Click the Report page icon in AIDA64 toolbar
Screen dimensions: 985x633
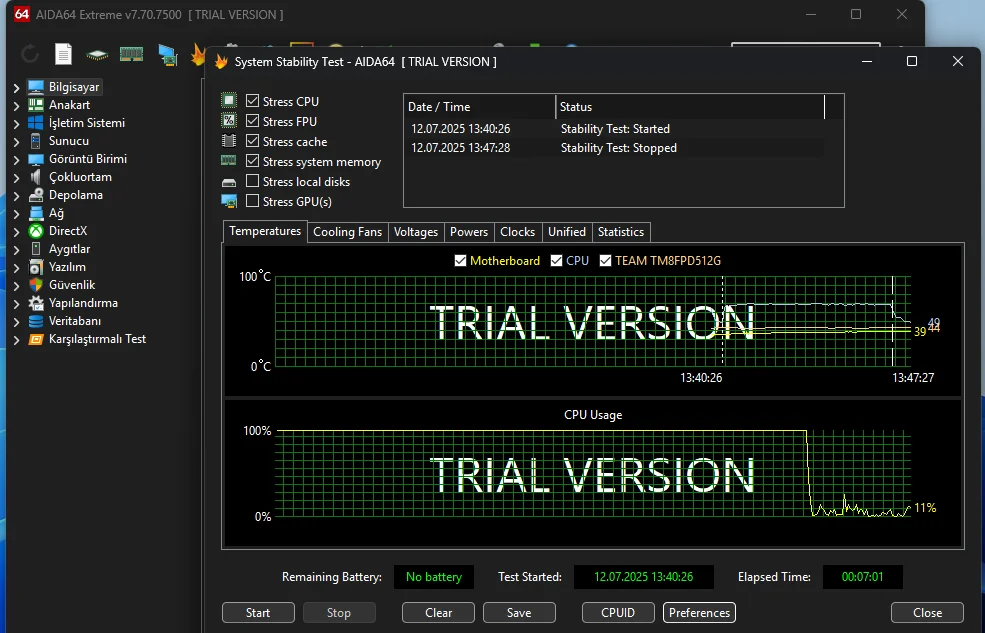(x=63, y=54)
